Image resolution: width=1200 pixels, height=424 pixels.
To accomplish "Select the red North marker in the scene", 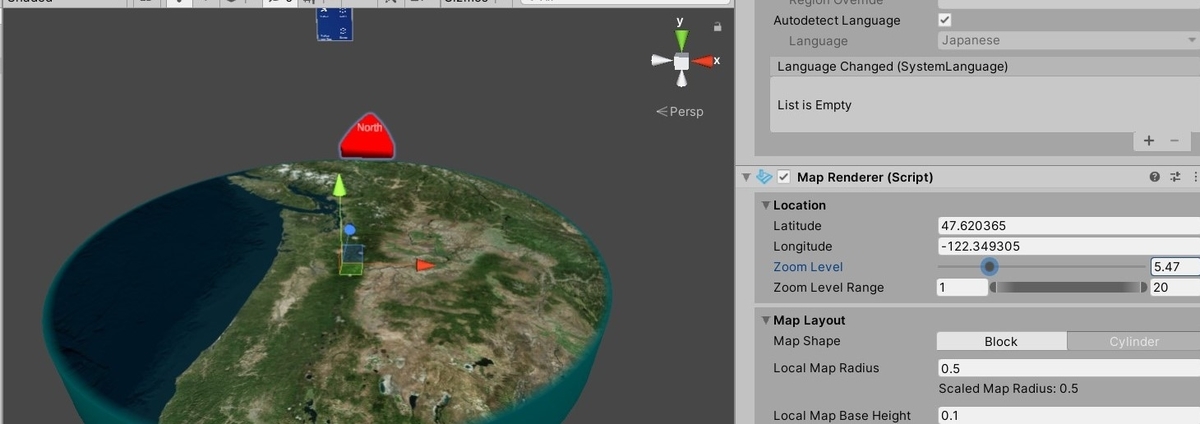I will 368,136.
